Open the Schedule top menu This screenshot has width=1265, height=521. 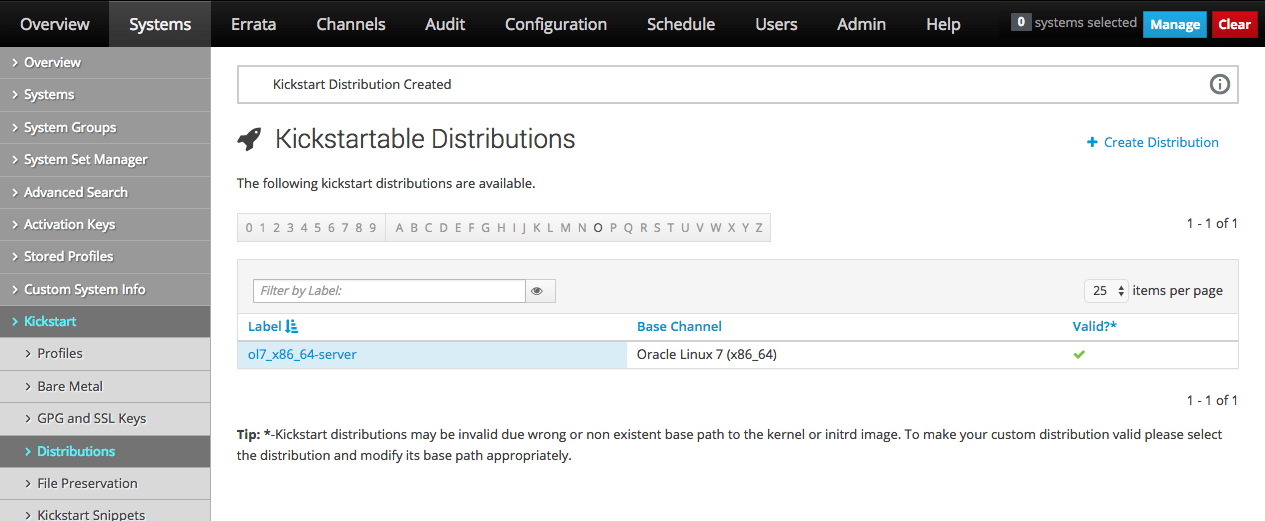pyautogui.click(x=681, y=24)
